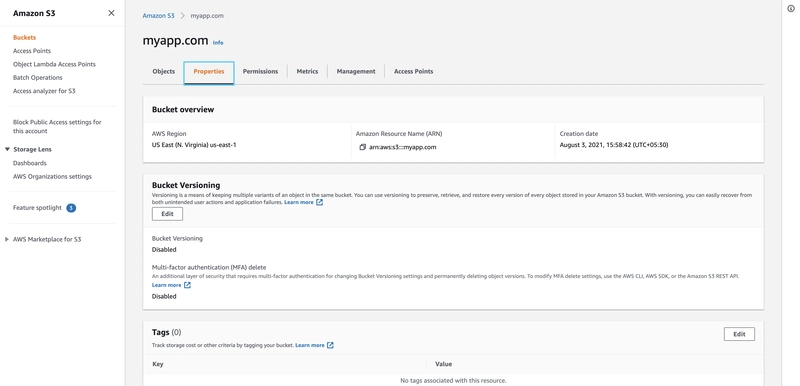Viewport: 800px width, 386px height.
Task: Click the myapp.com breadcrumb text
Action: coord(207,16)
